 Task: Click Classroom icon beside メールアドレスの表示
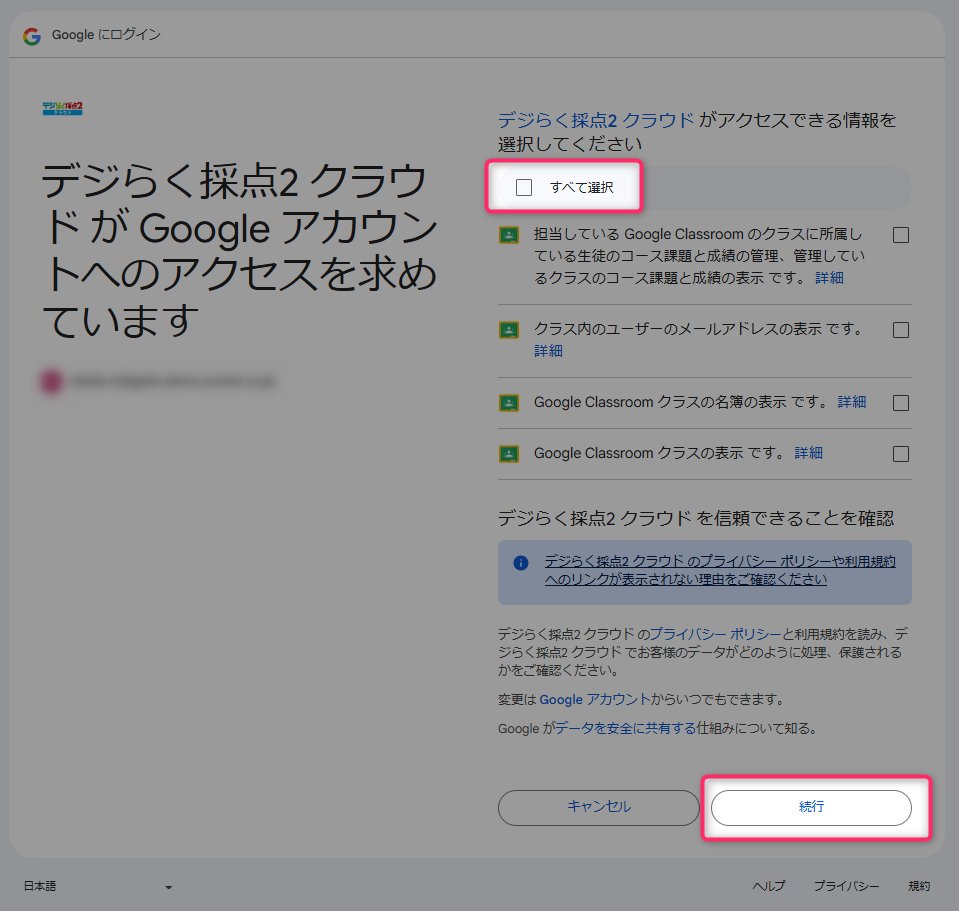click(509, 330)
